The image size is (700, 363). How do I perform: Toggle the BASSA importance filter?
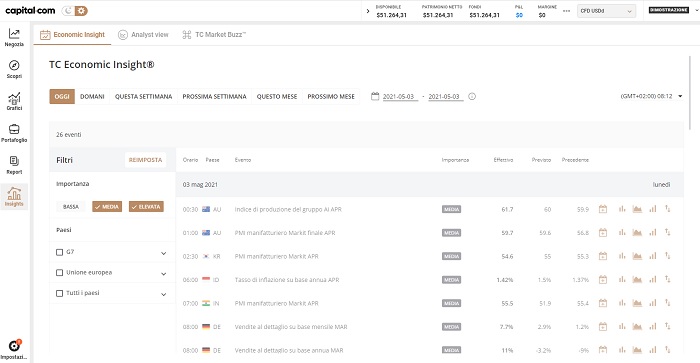pos(71,207)
